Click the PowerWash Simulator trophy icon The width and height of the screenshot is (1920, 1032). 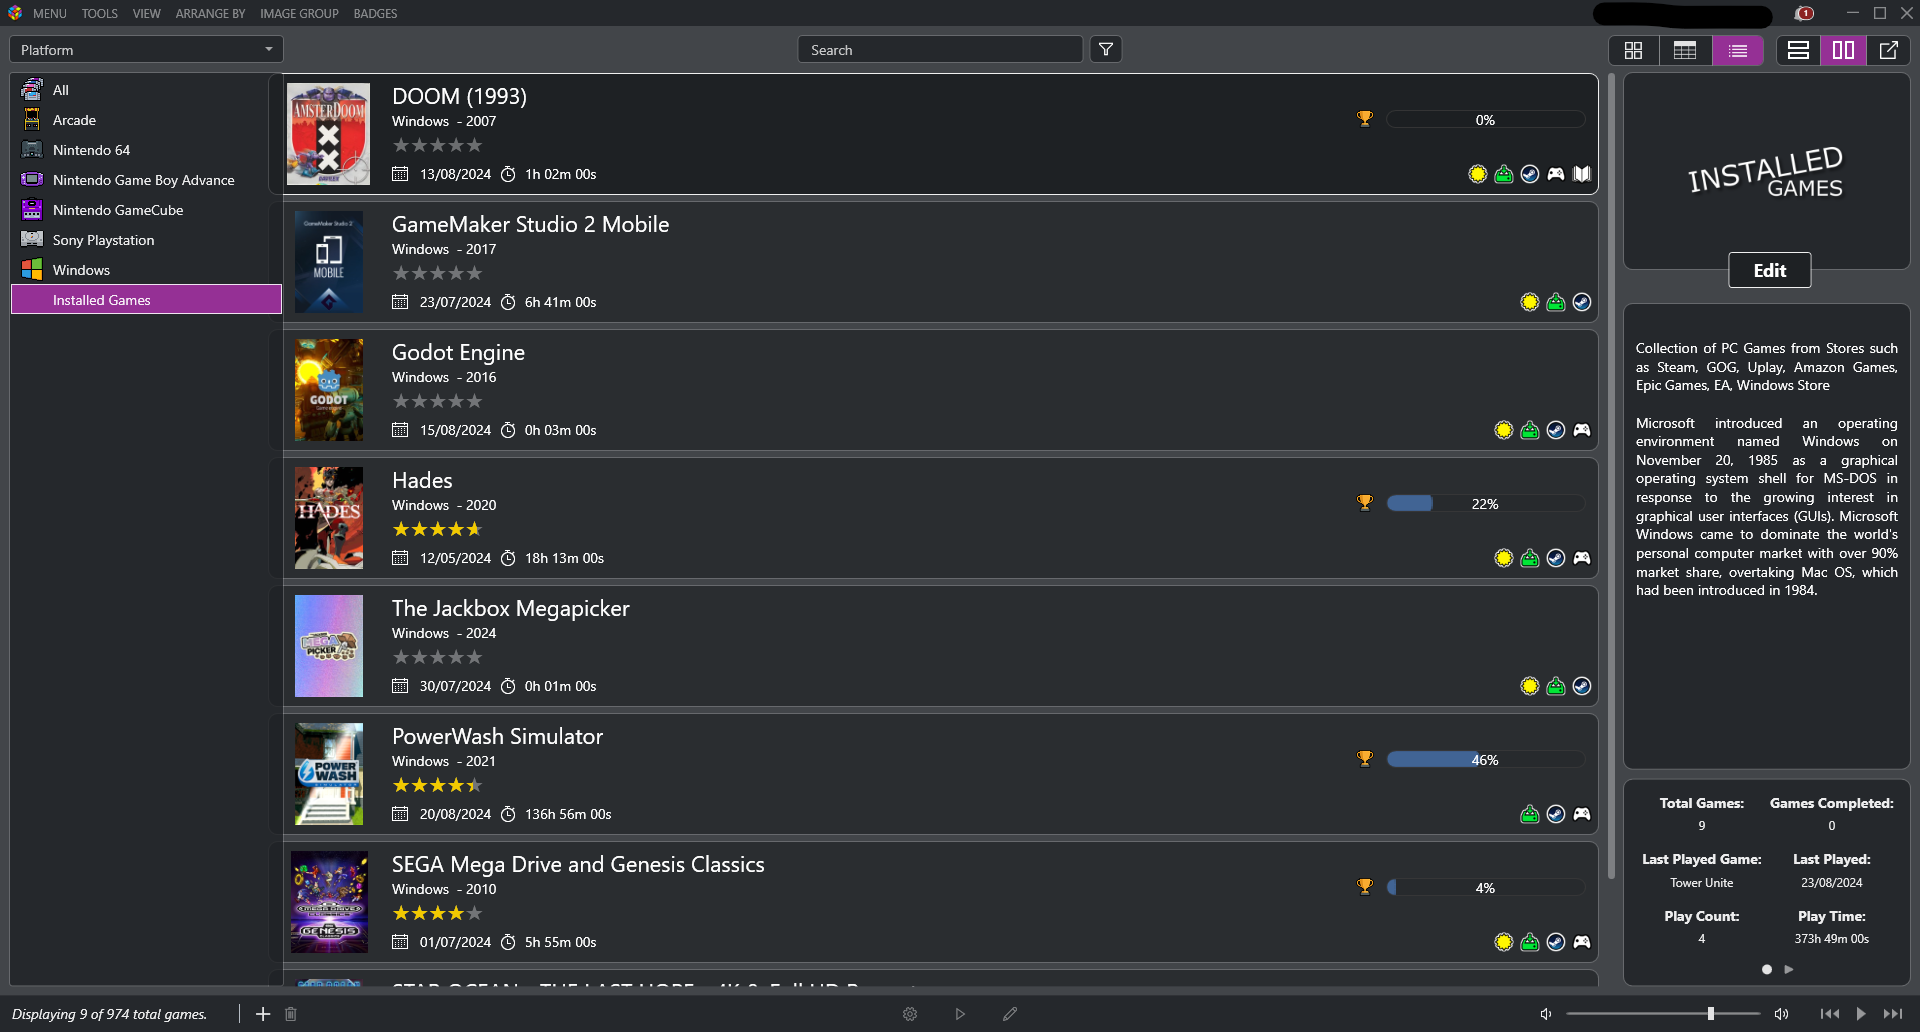(x=1365, y=759)
